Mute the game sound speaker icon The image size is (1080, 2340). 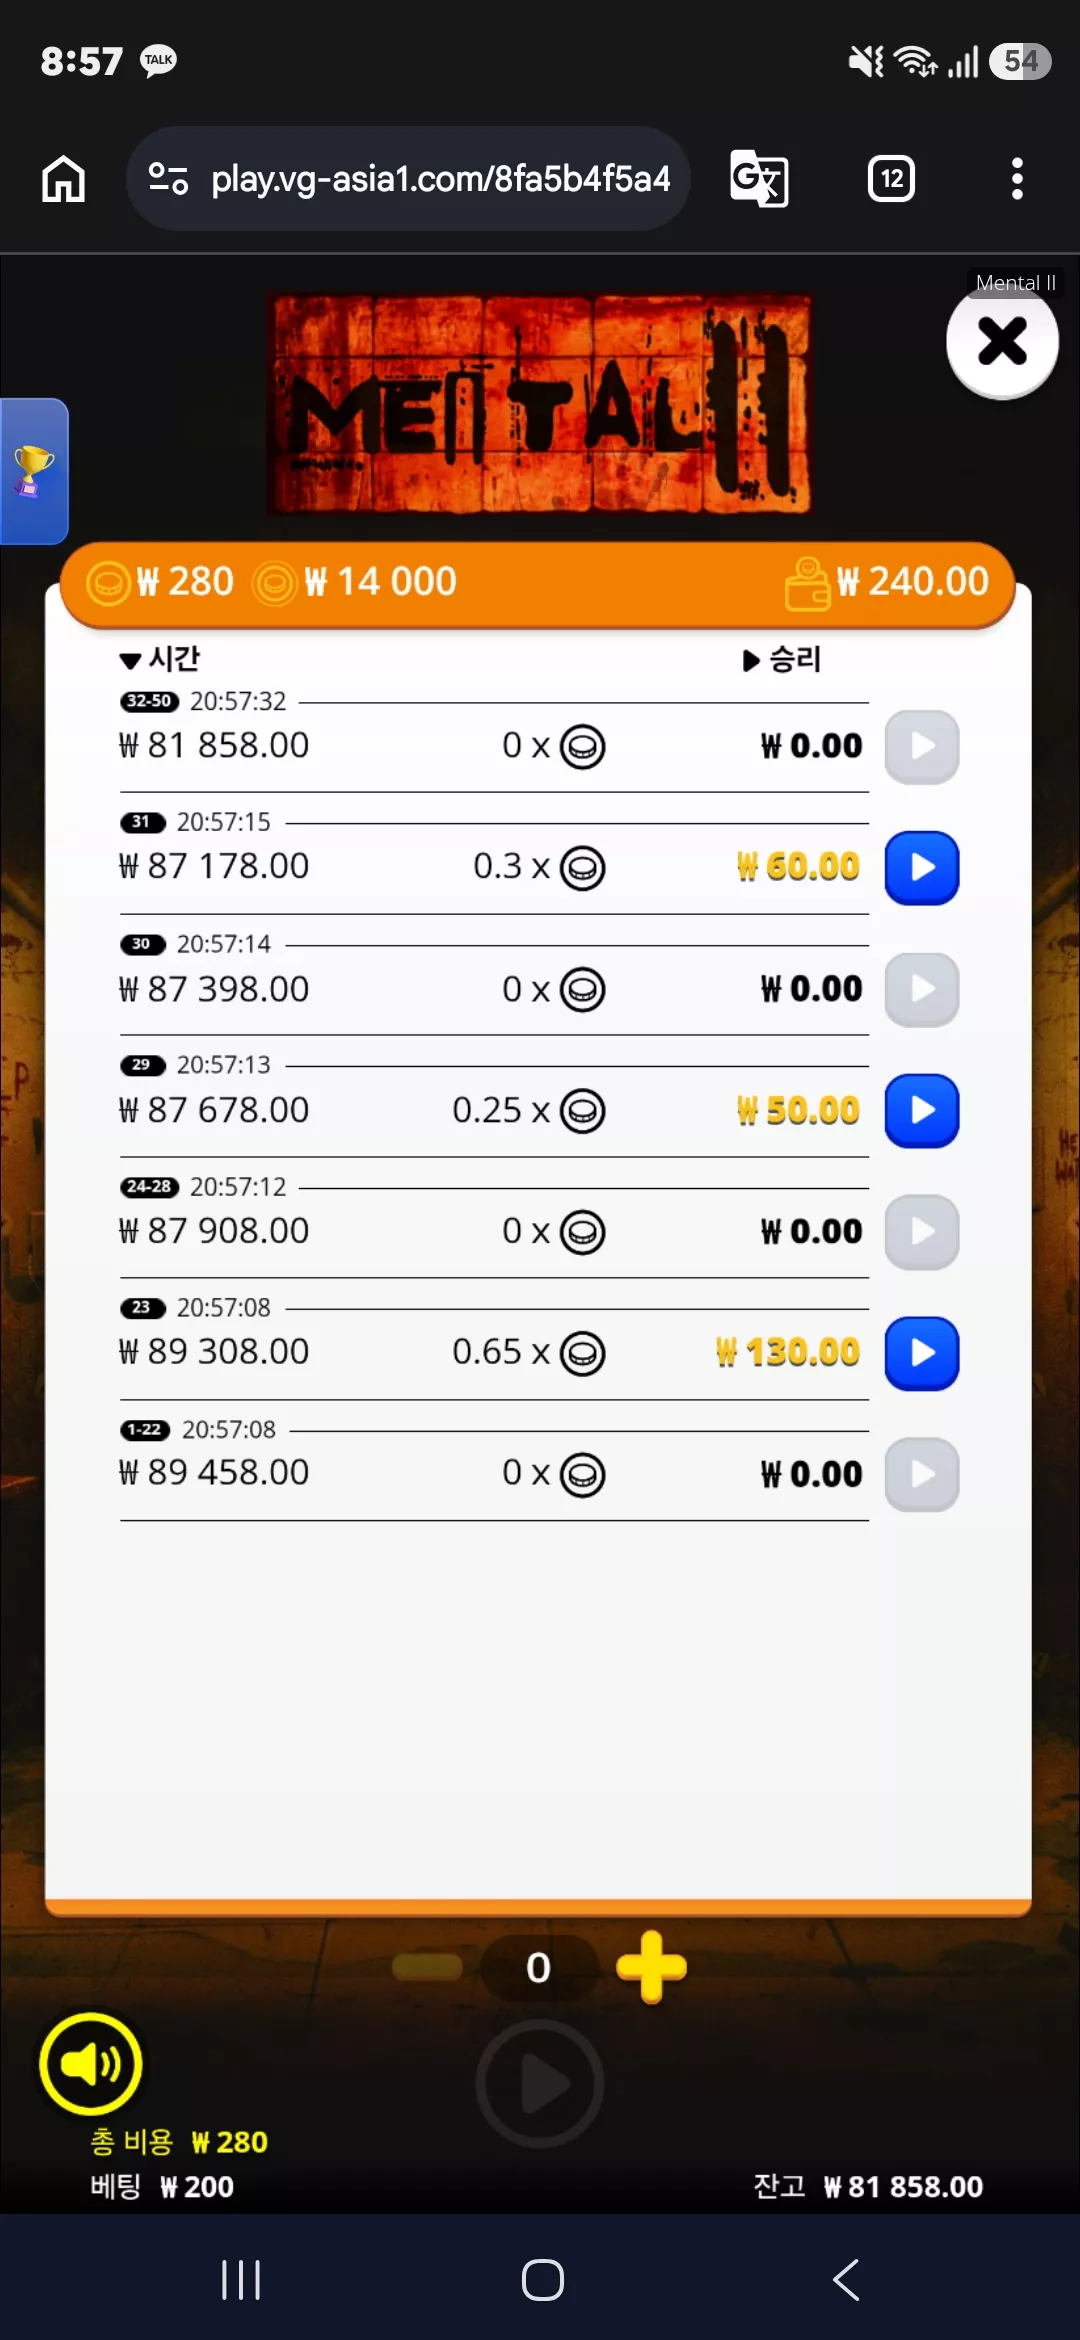tap(91, 2063)
